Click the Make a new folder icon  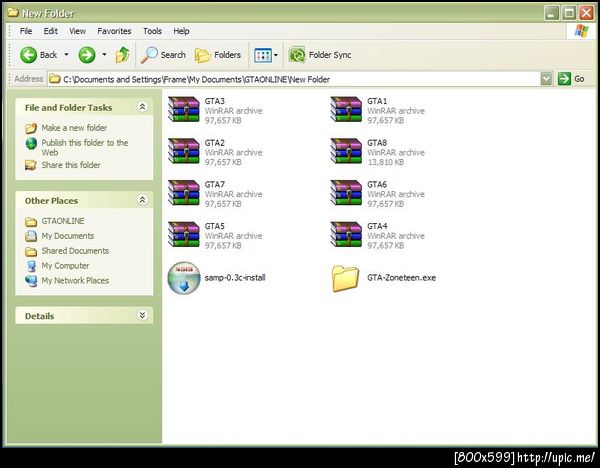pos(31,128)
